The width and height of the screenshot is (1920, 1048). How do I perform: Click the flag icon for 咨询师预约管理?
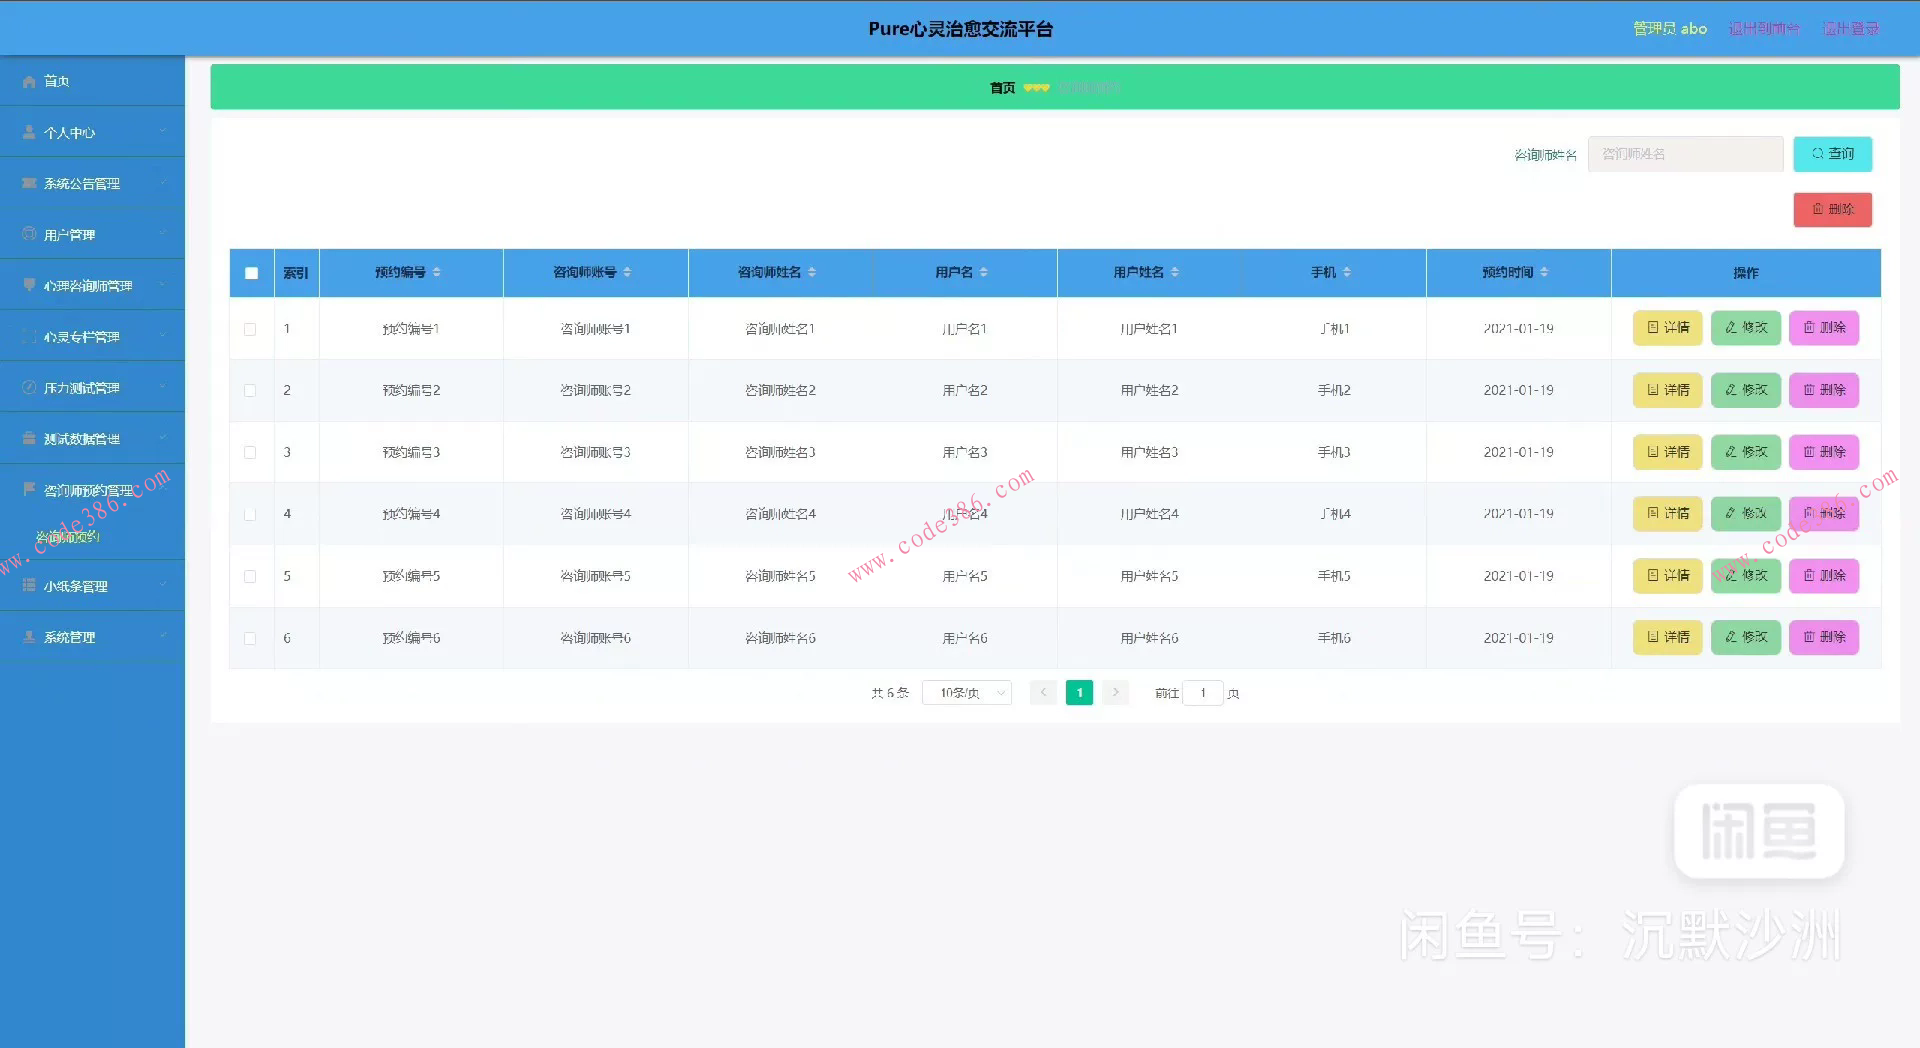29,489
